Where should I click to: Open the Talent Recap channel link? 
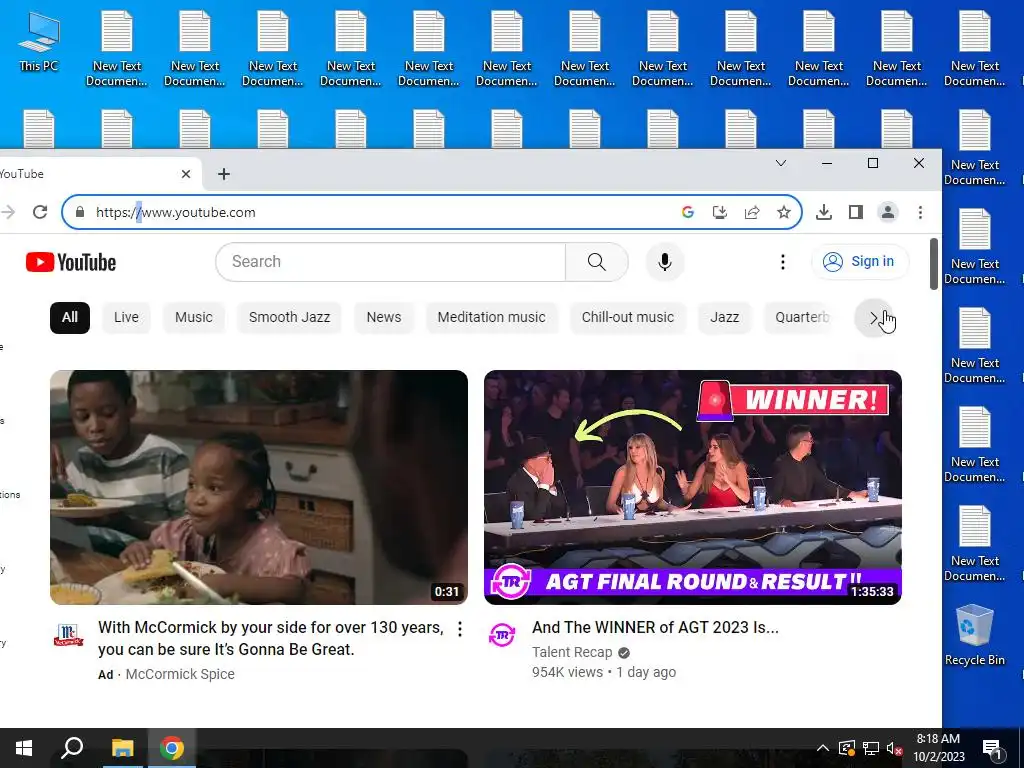point(572,652)
